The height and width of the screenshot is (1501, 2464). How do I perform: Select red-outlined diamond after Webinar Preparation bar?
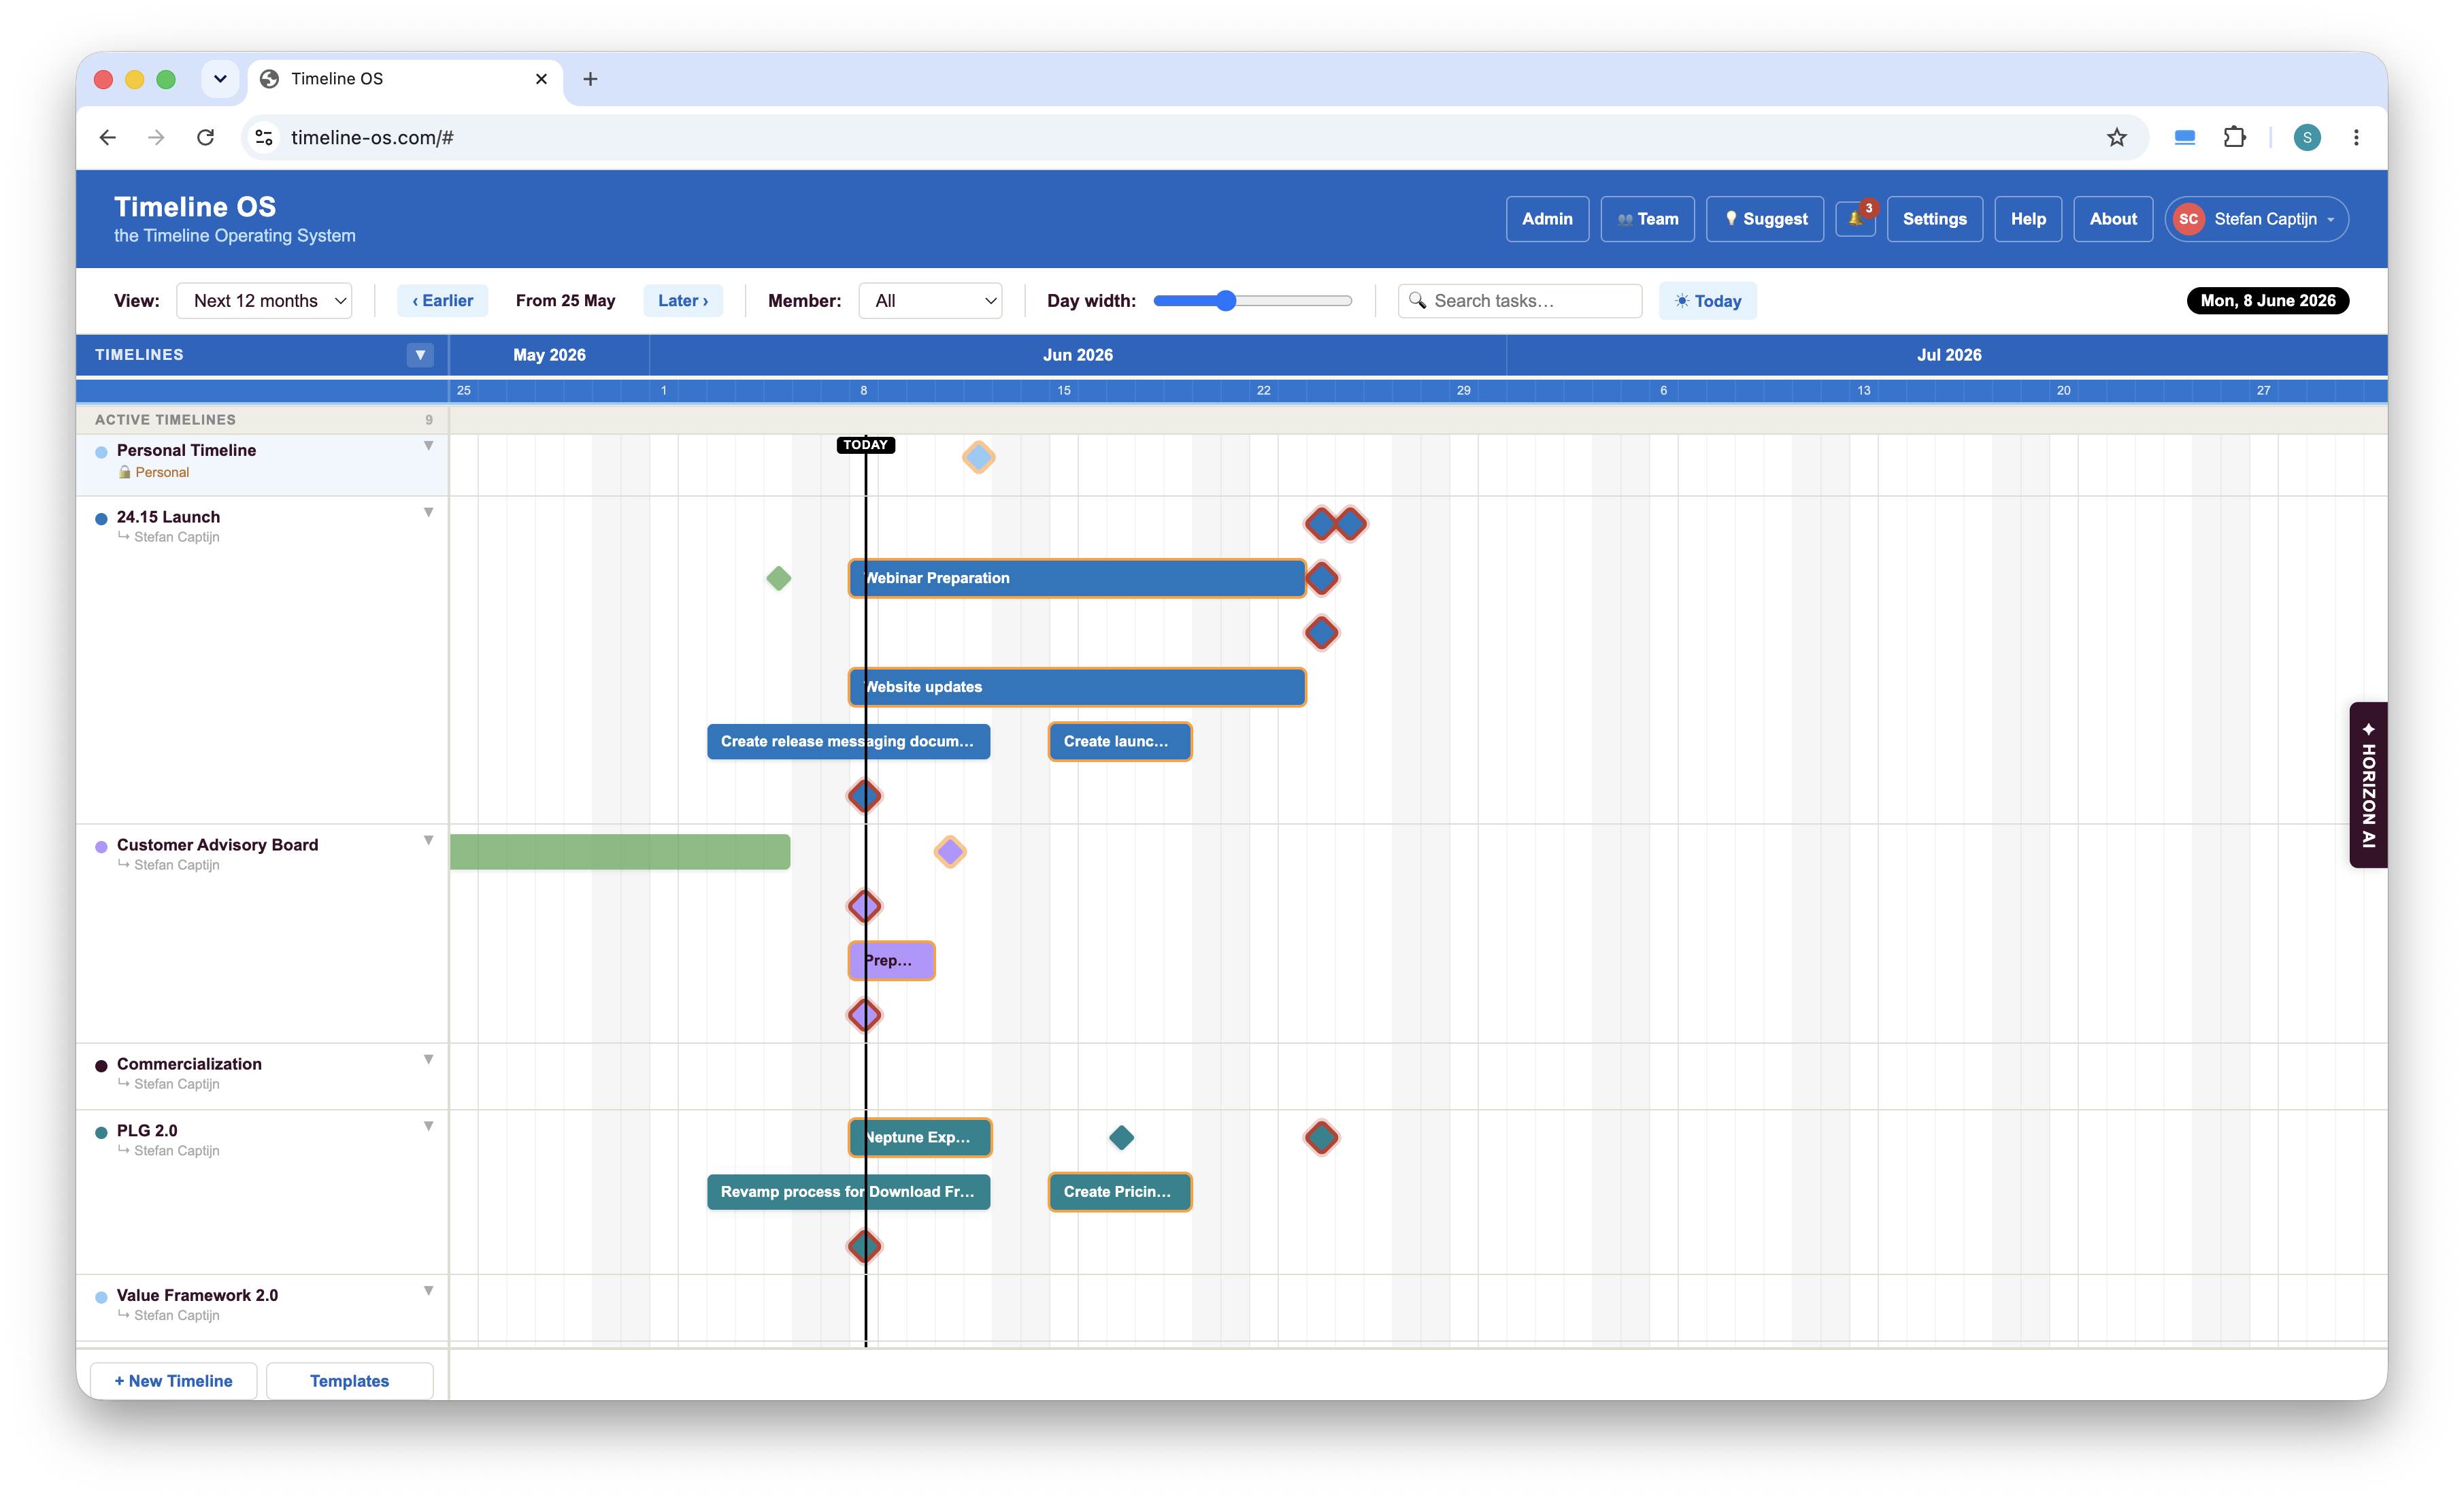tap(1322, 578)
